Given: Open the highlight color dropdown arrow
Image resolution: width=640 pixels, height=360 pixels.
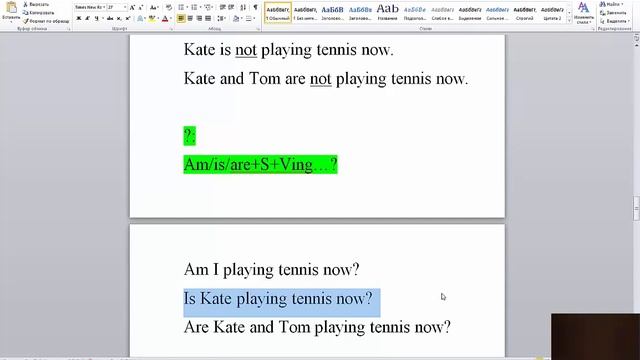Looking at the screenshot, I should click(158, 18).
